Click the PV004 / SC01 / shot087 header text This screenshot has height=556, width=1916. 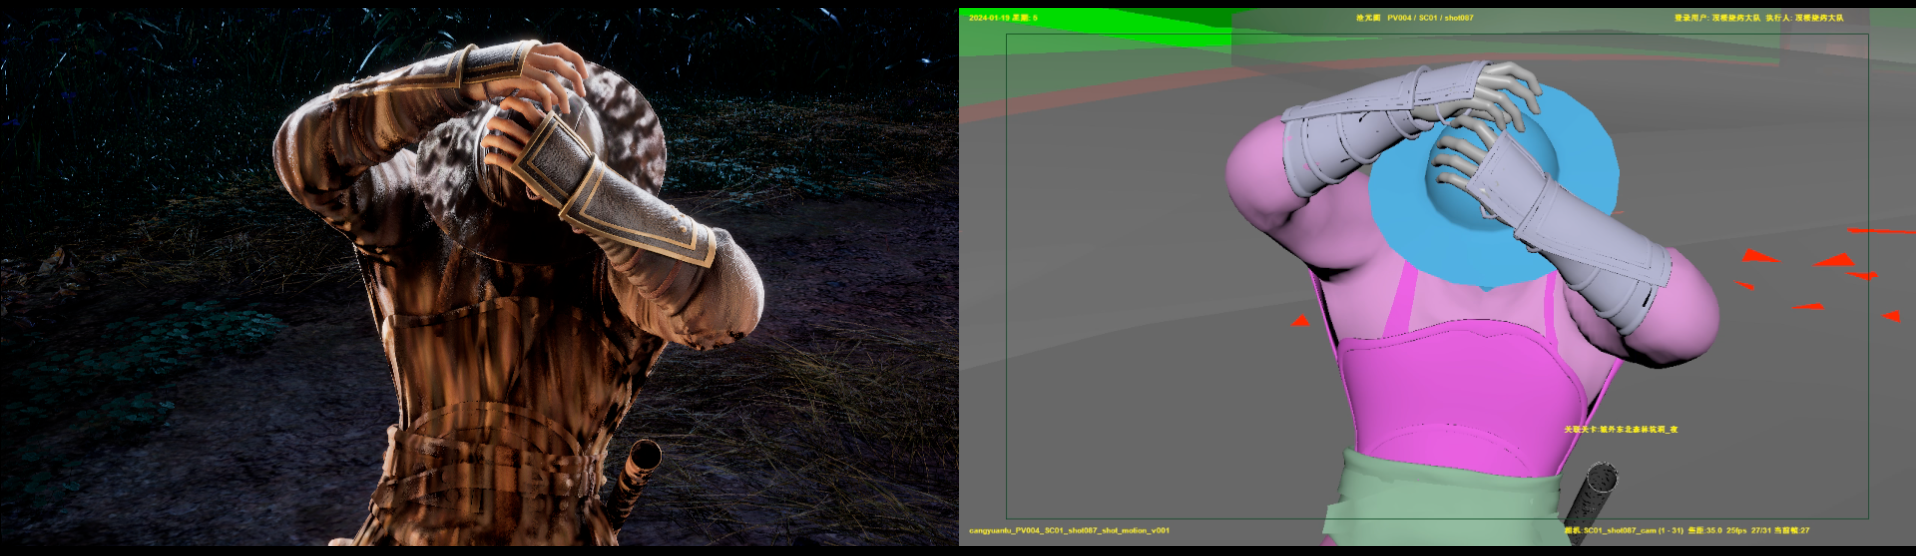[1430, 18]
